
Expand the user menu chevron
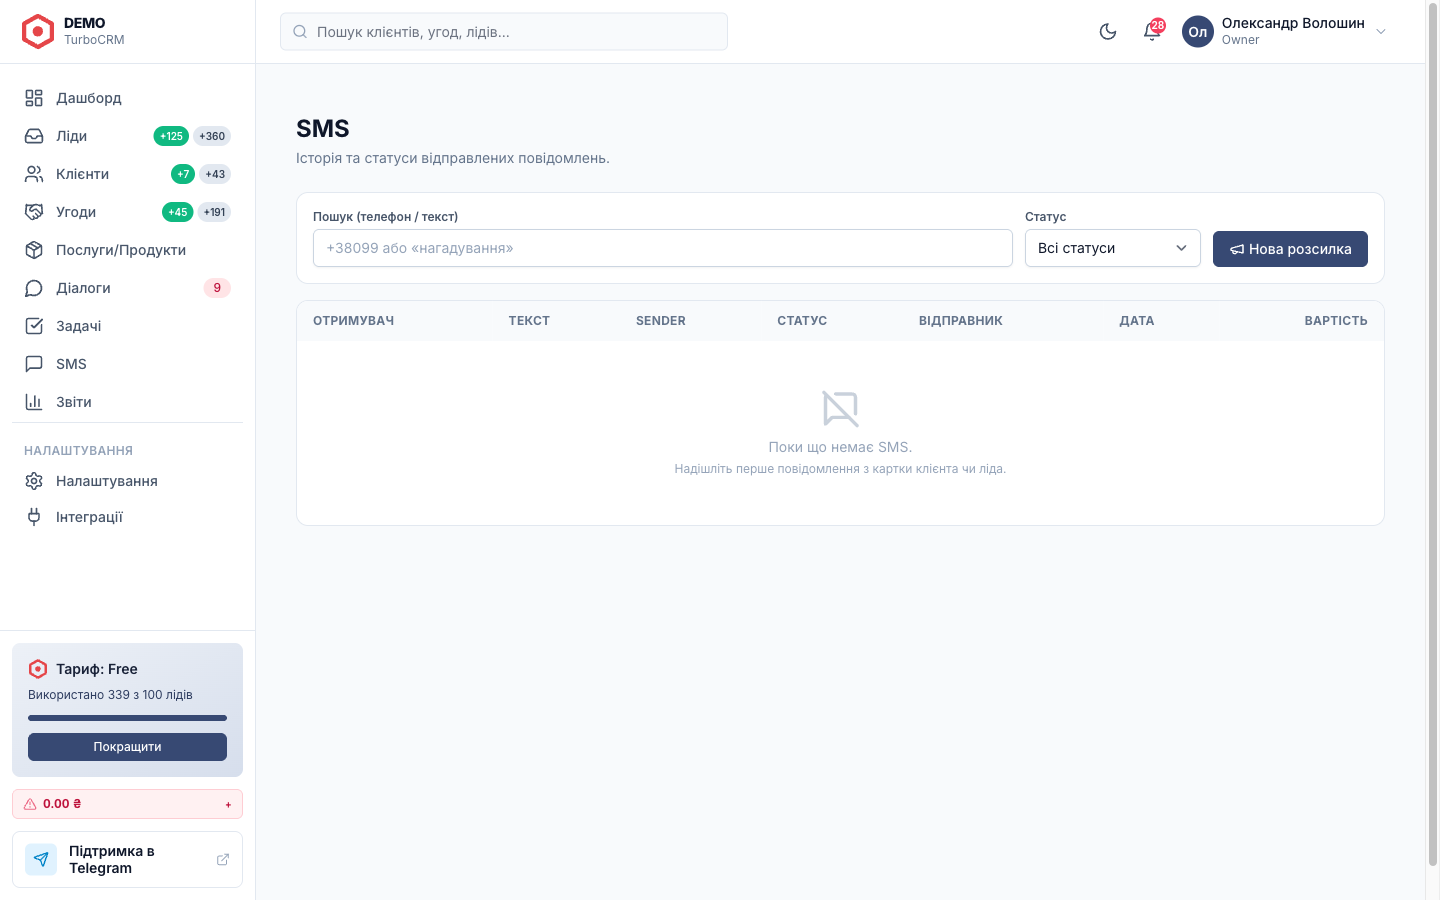[x=1381, y=31]
